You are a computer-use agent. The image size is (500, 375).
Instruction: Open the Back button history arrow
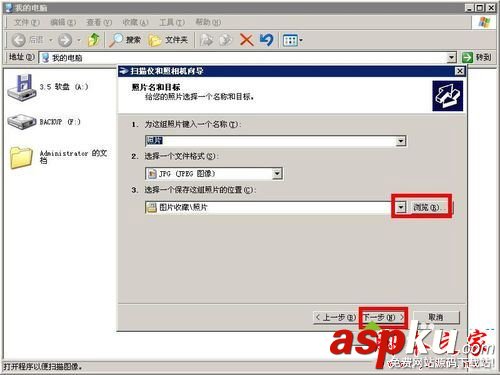(x=51, y=40)
